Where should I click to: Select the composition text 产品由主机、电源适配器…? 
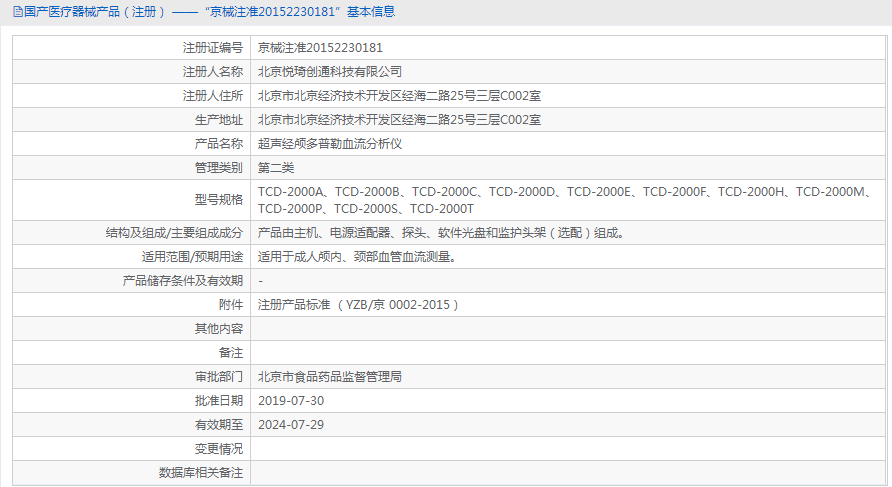[x=441, y=233]
